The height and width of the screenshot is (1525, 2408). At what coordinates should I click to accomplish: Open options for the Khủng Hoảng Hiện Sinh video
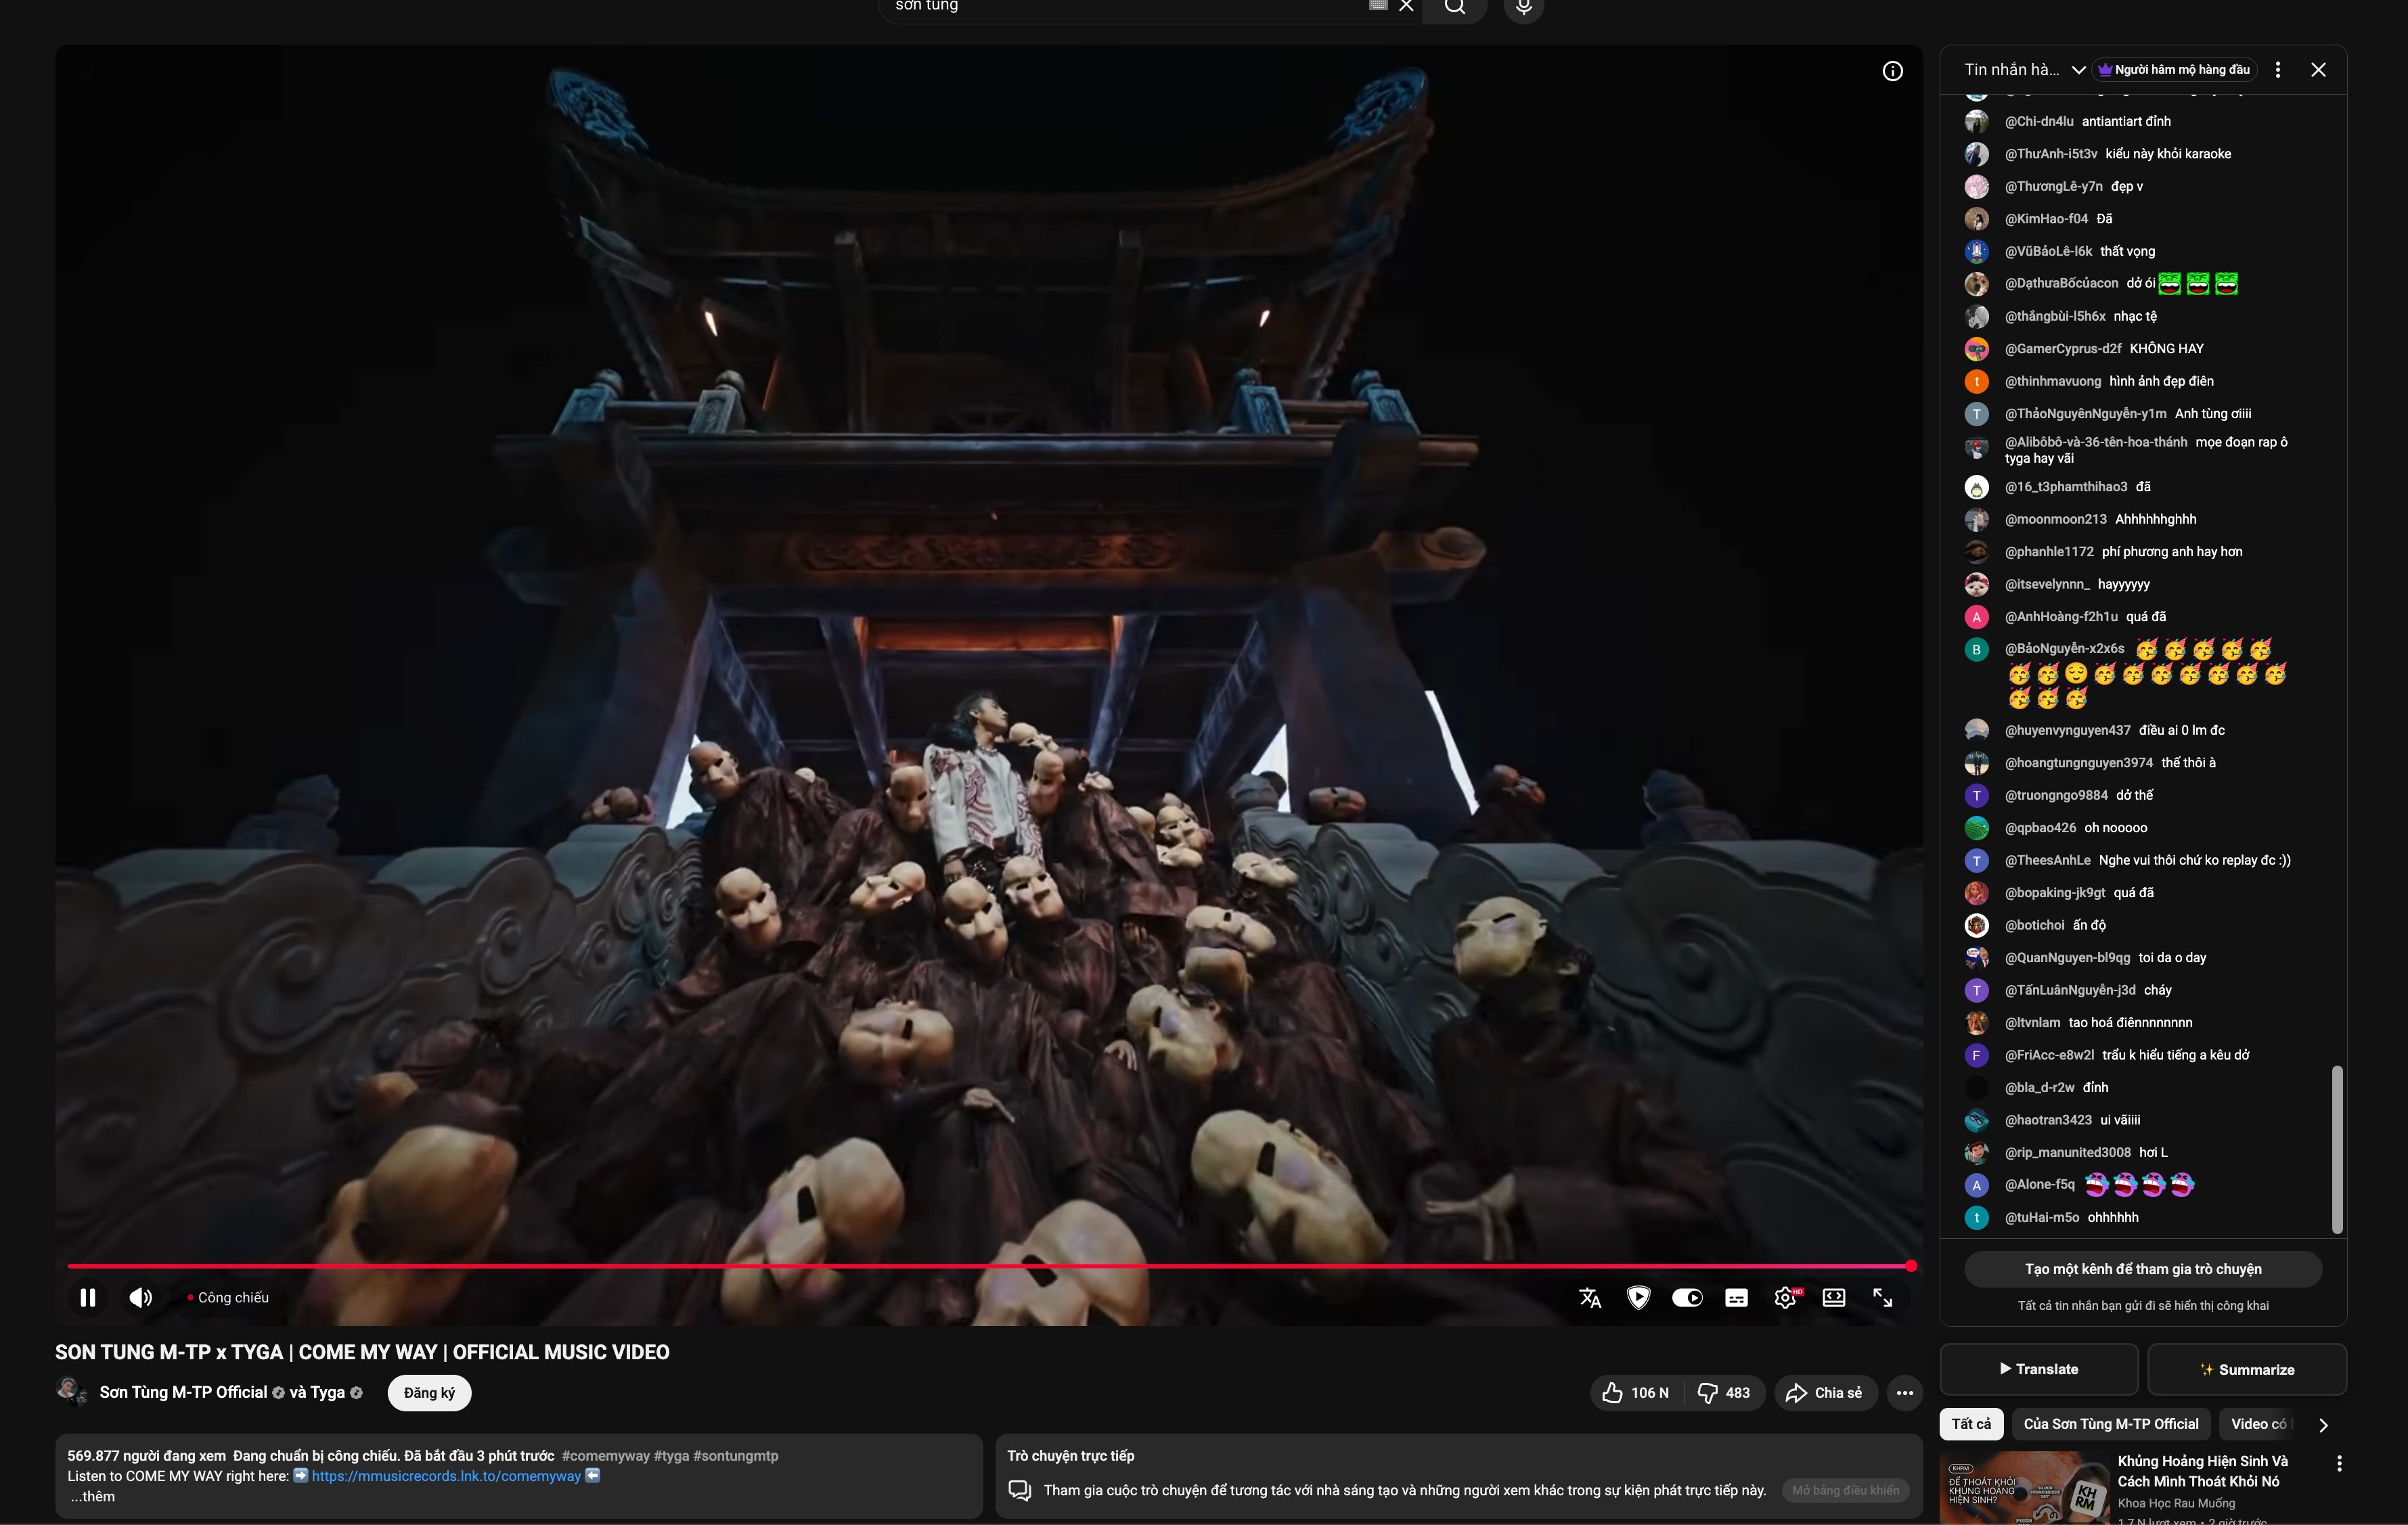(2339, 1464)
